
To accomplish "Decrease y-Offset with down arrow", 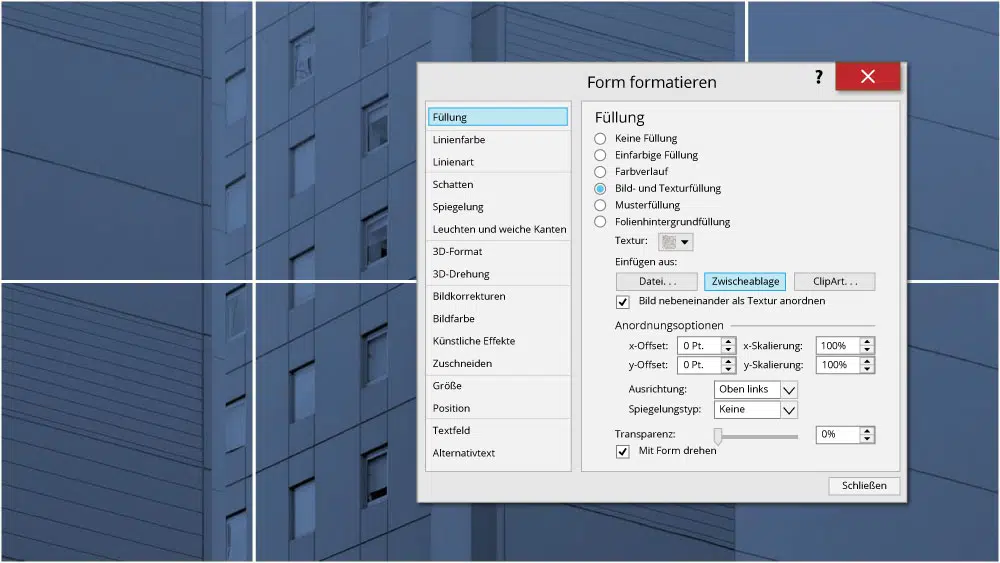I will pos(728,370).
